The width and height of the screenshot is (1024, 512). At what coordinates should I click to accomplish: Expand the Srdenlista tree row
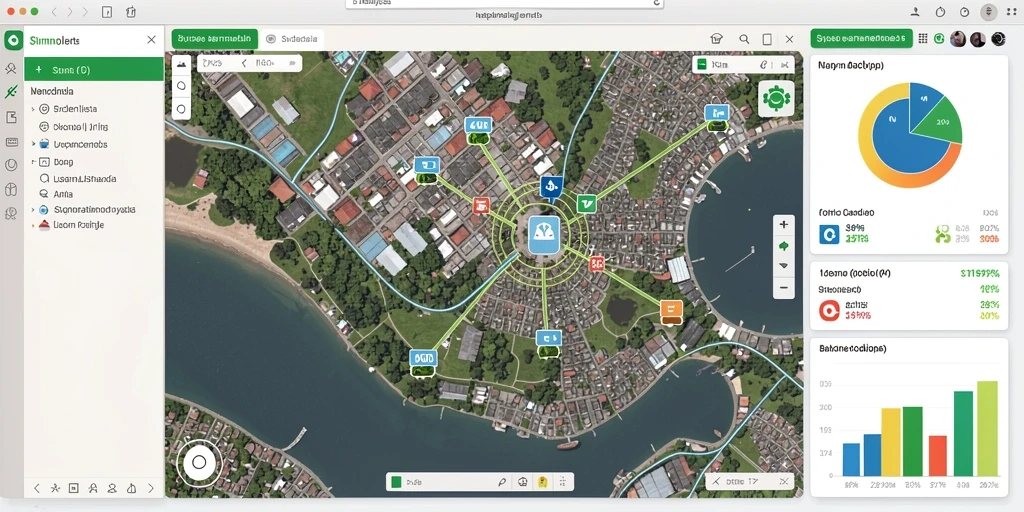tap(33, 109)
